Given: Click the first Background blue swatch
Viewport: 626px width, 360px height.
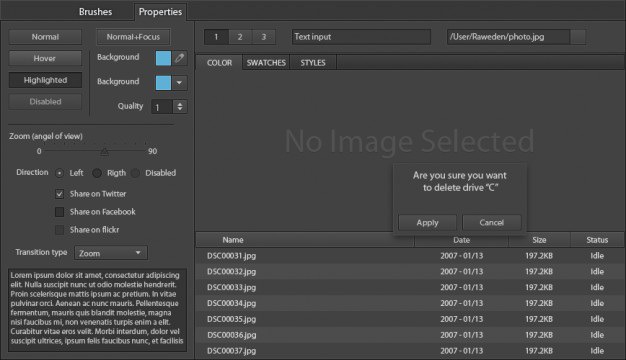Looking at the screenshot, I should click(x=163, y=58).
